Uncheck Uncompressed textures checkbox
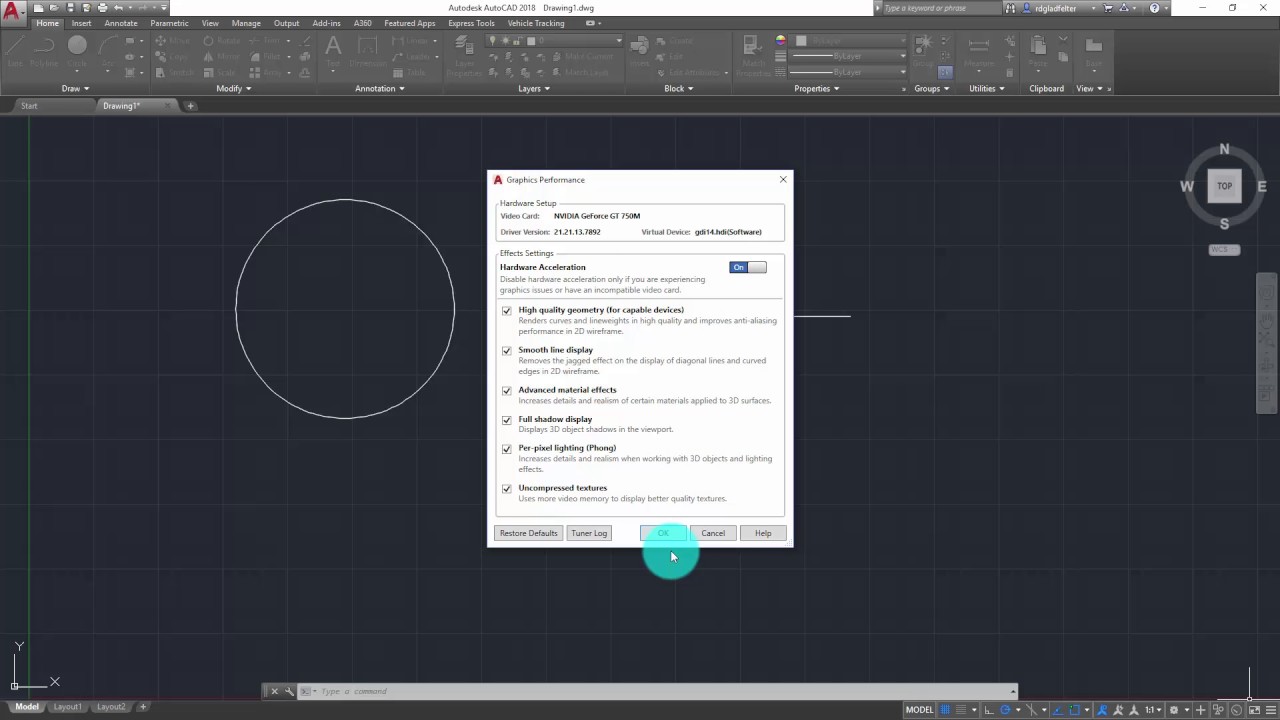Image resolution: width=1280 pixels, height=720 pixels. click(506, 489)
